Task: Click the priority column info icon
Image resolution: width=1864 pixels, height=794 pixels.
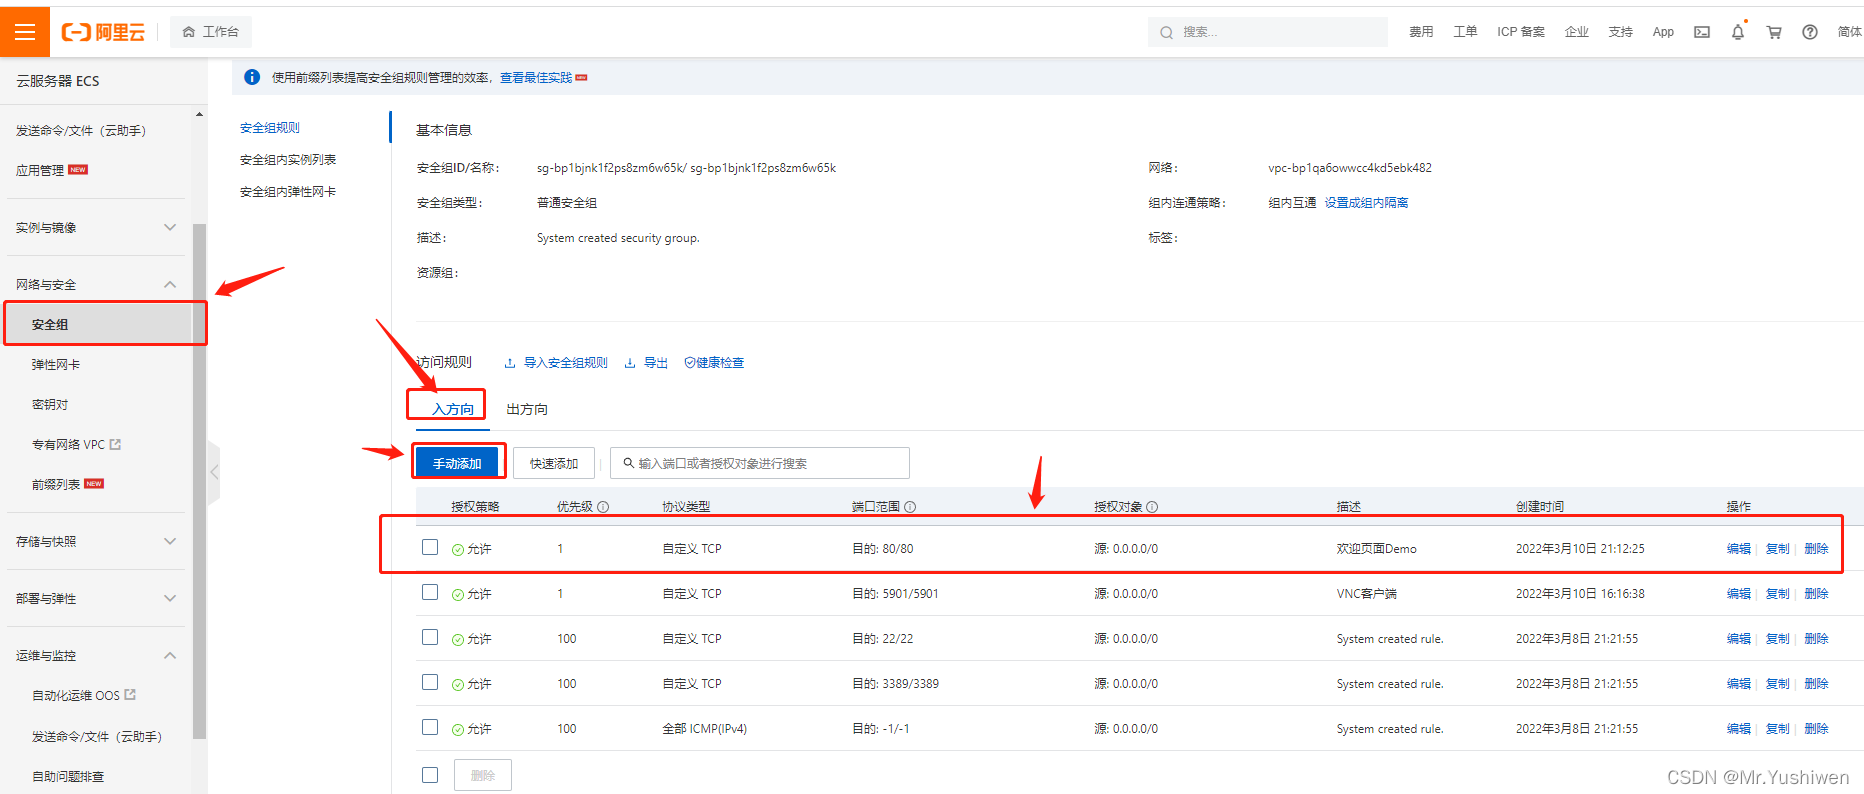Action: pos(603,507)
